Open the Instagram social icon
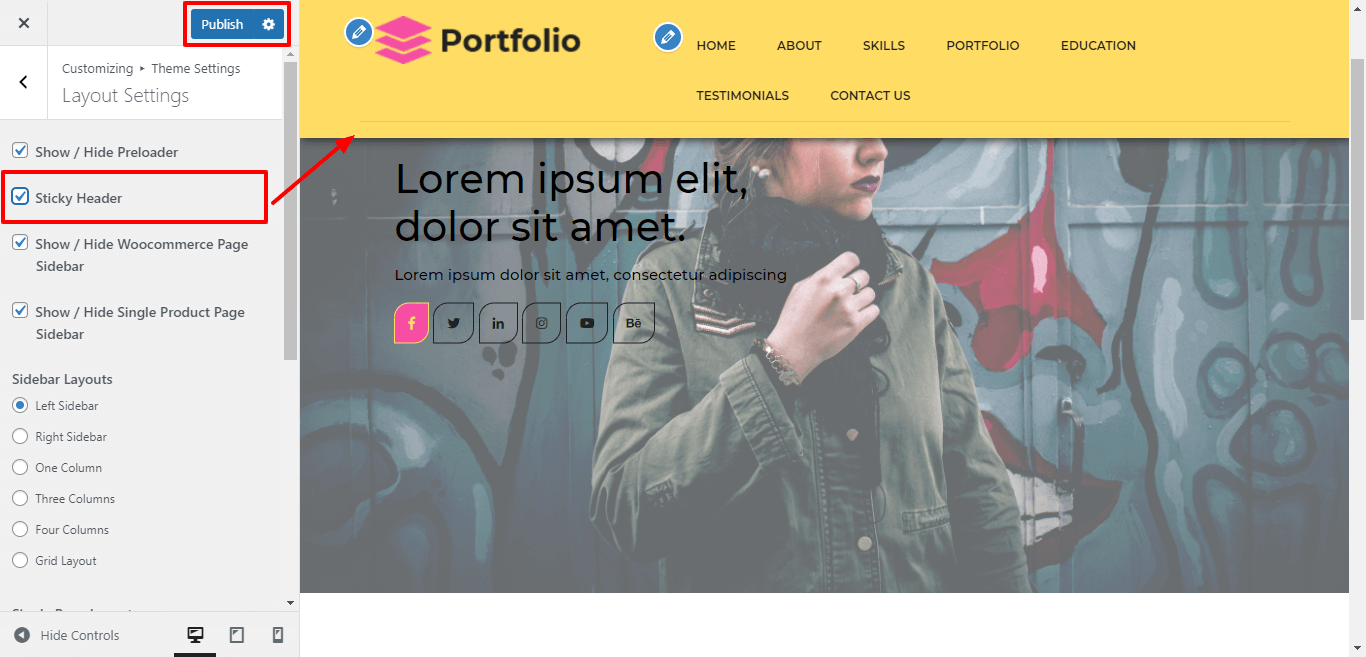1366x657 pixels. pyautogui.click(x=541, y=323)
